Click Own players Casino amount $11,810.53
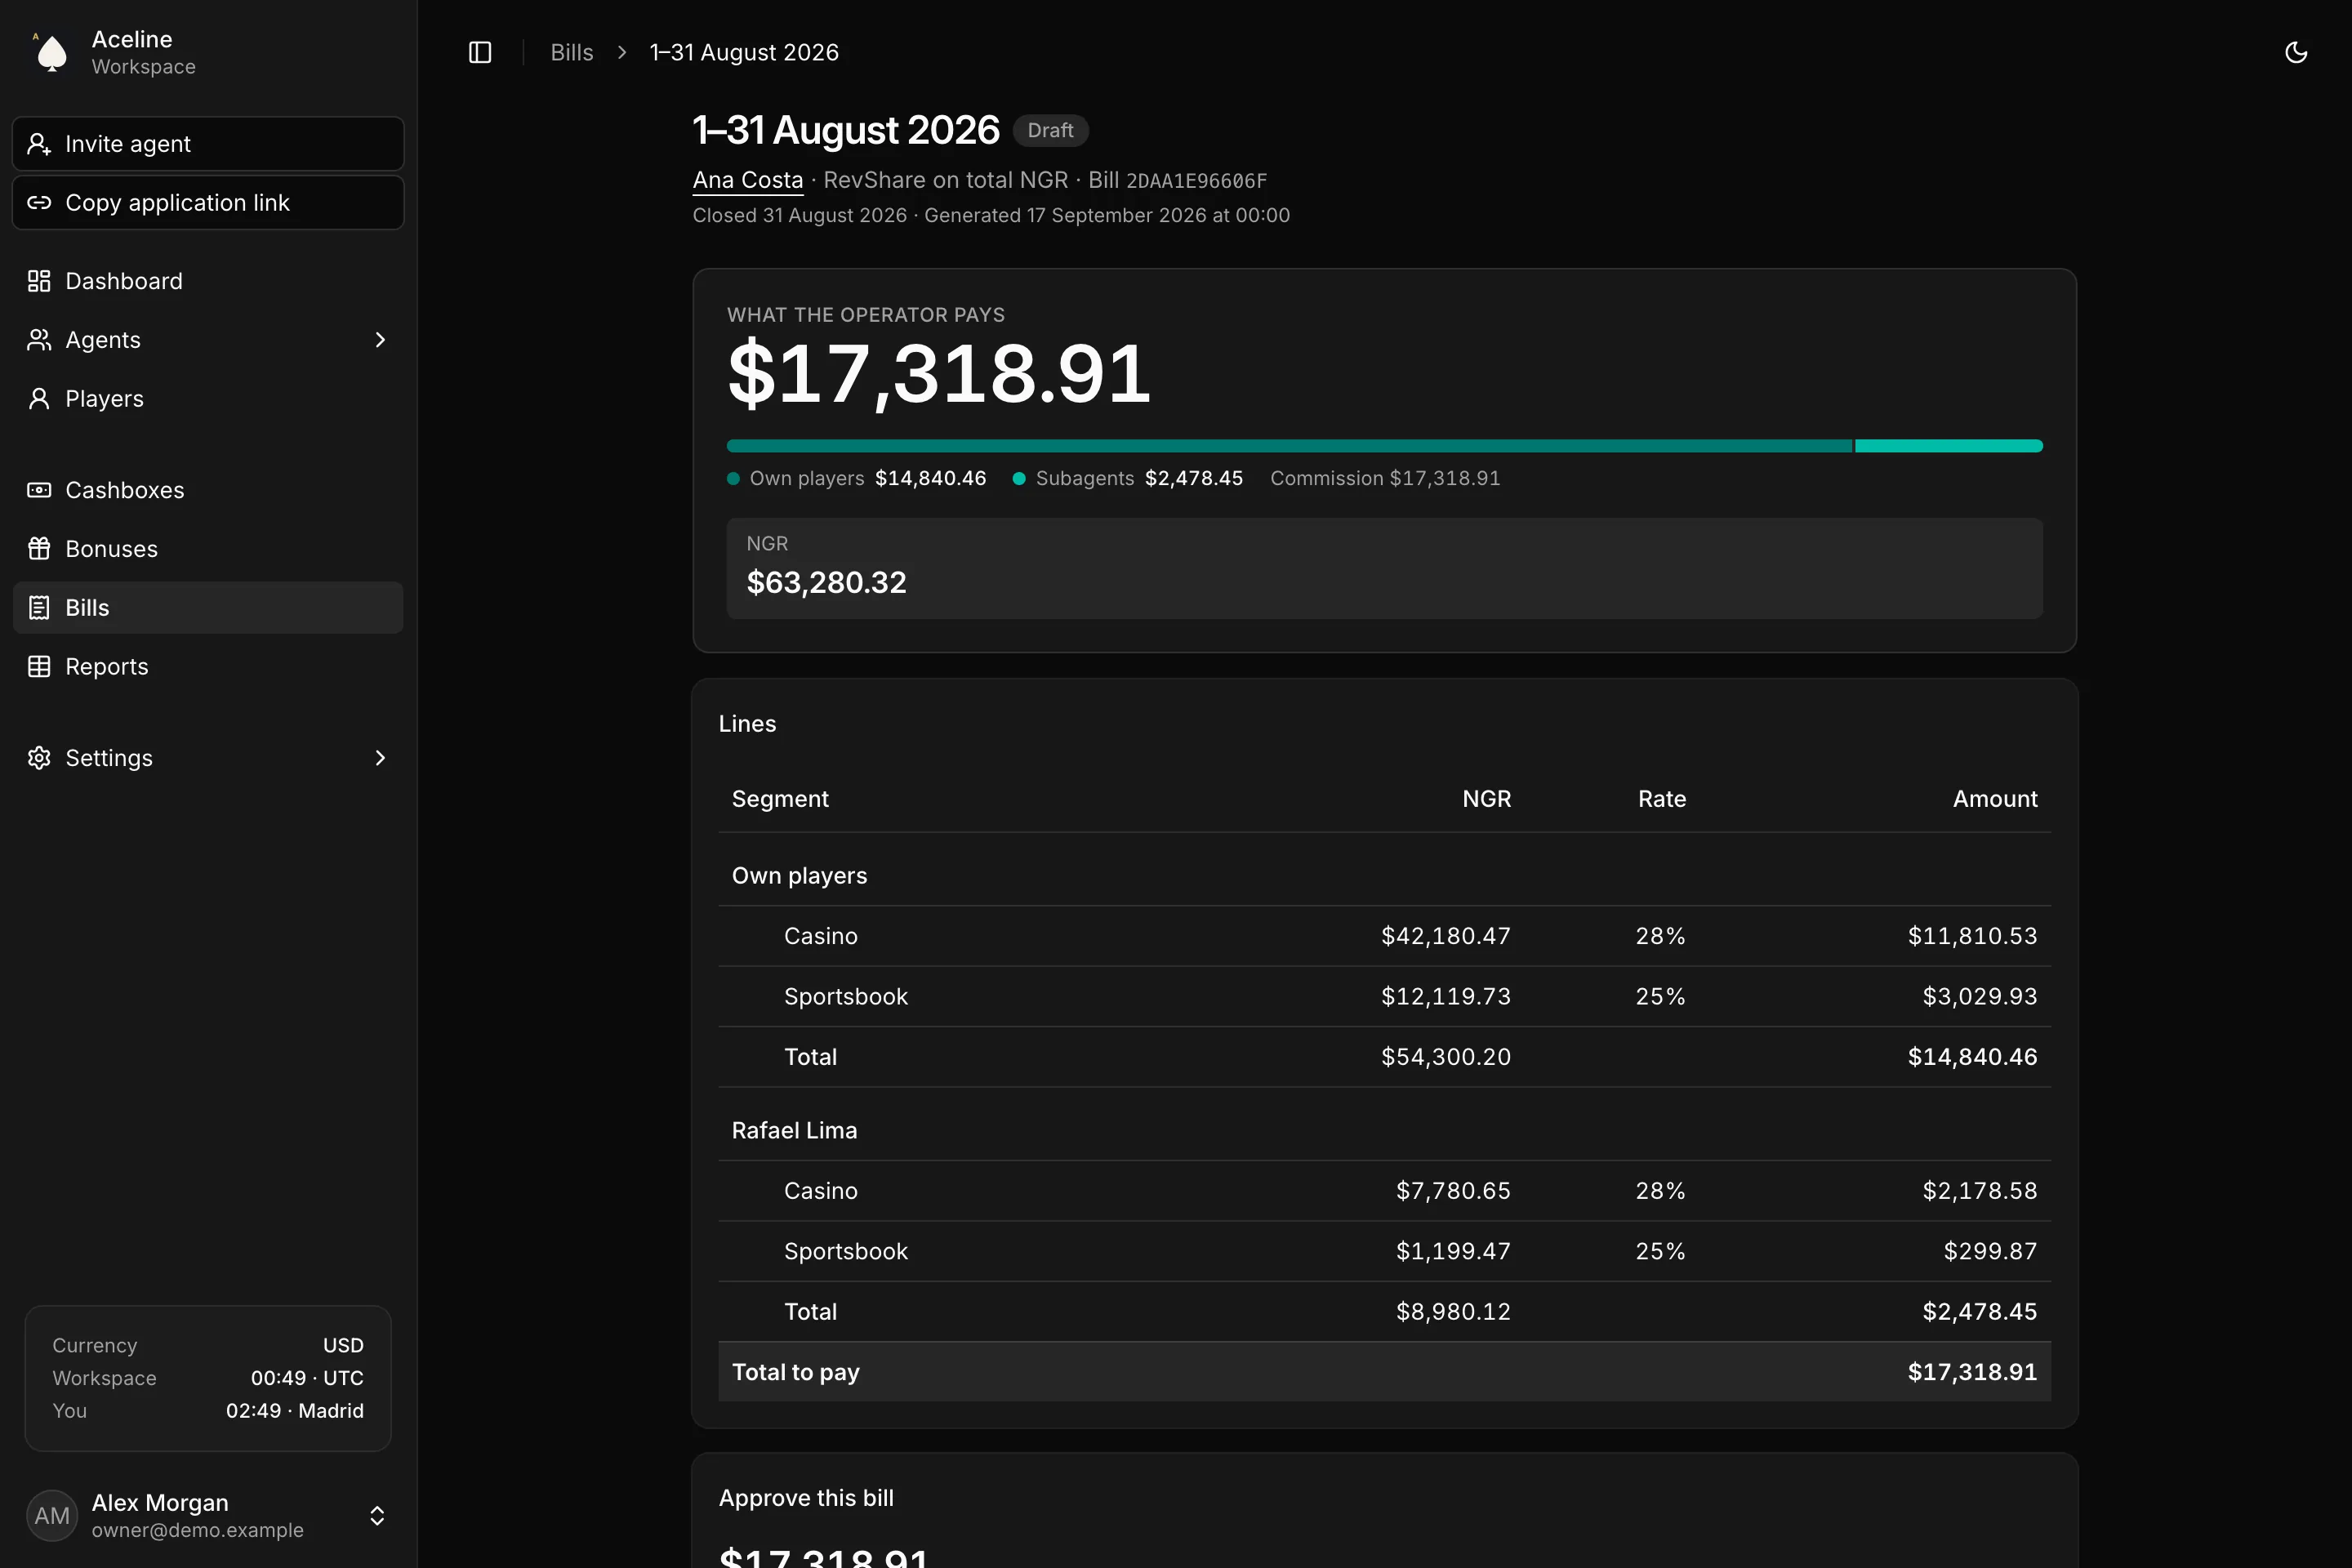This screenshot has width=2352, height=1568. (1972, 936)
